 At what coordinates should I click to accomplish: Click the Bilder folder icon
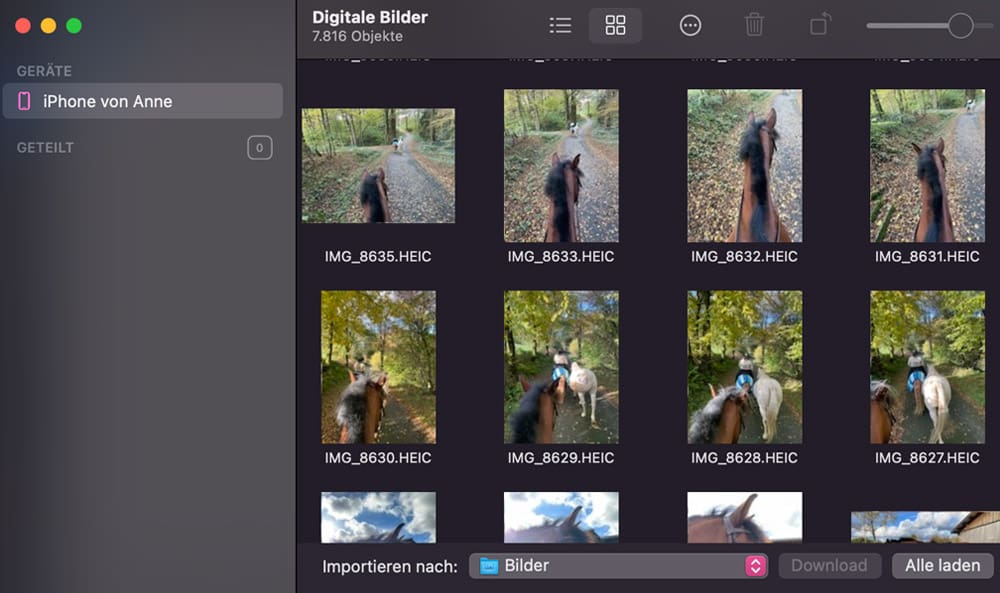click(489, 566)
